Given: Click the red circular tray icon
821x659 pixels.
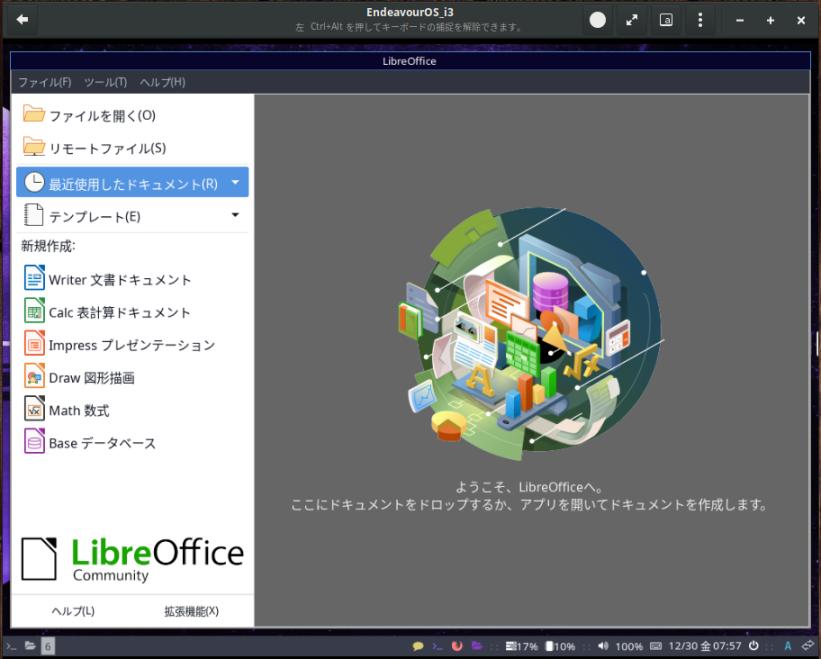Looking at the screenshot, I should (457, 646).
